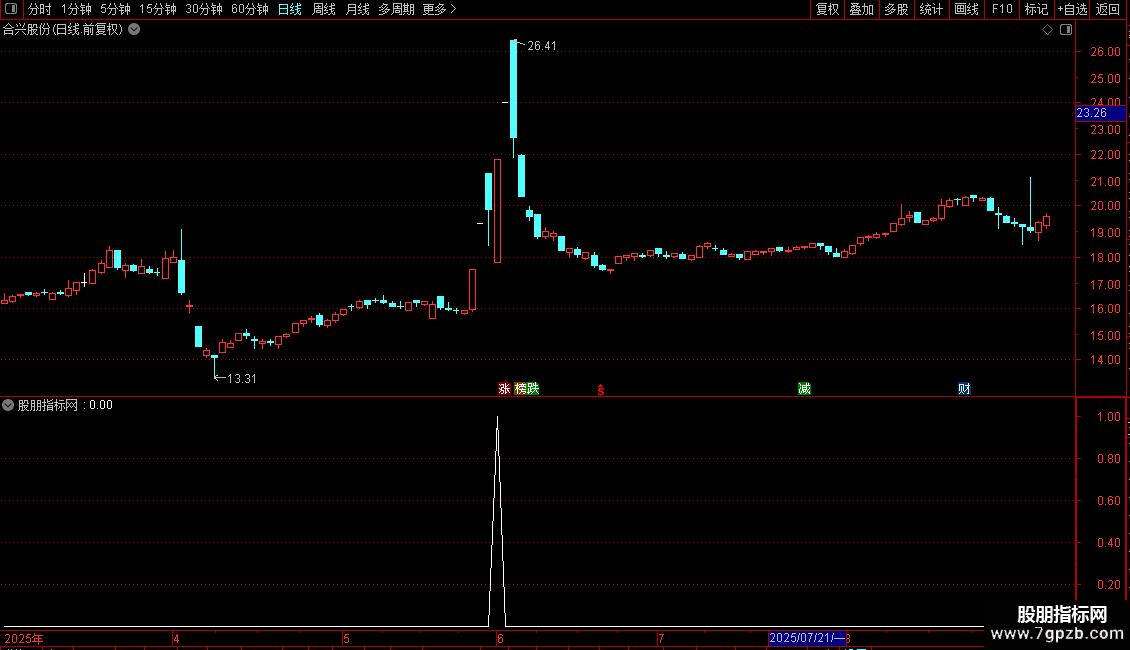Switch to 分时 intraday view
This screenshot has height=650, width=1130.
tap(39, 9)
